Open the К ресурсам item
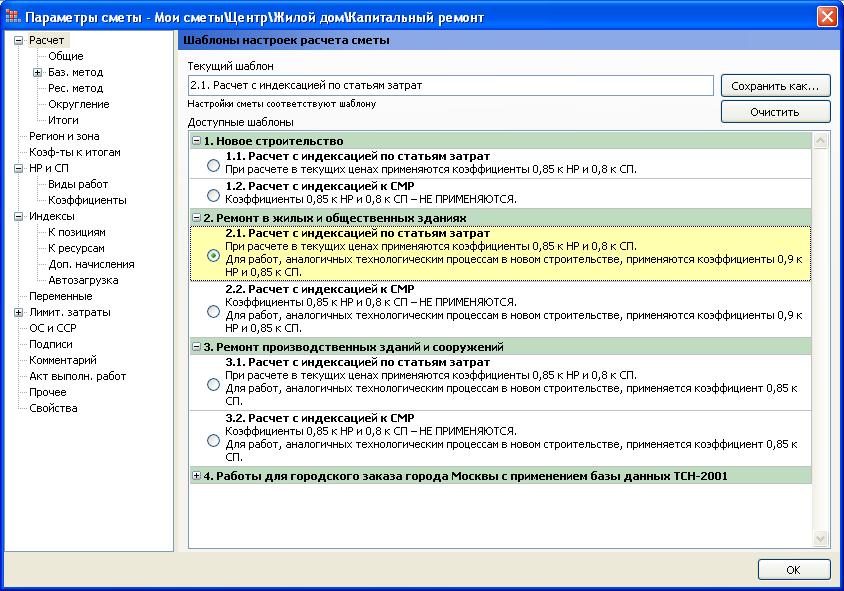The width and height of the screenshot is (844, 591). click(76, 248)
